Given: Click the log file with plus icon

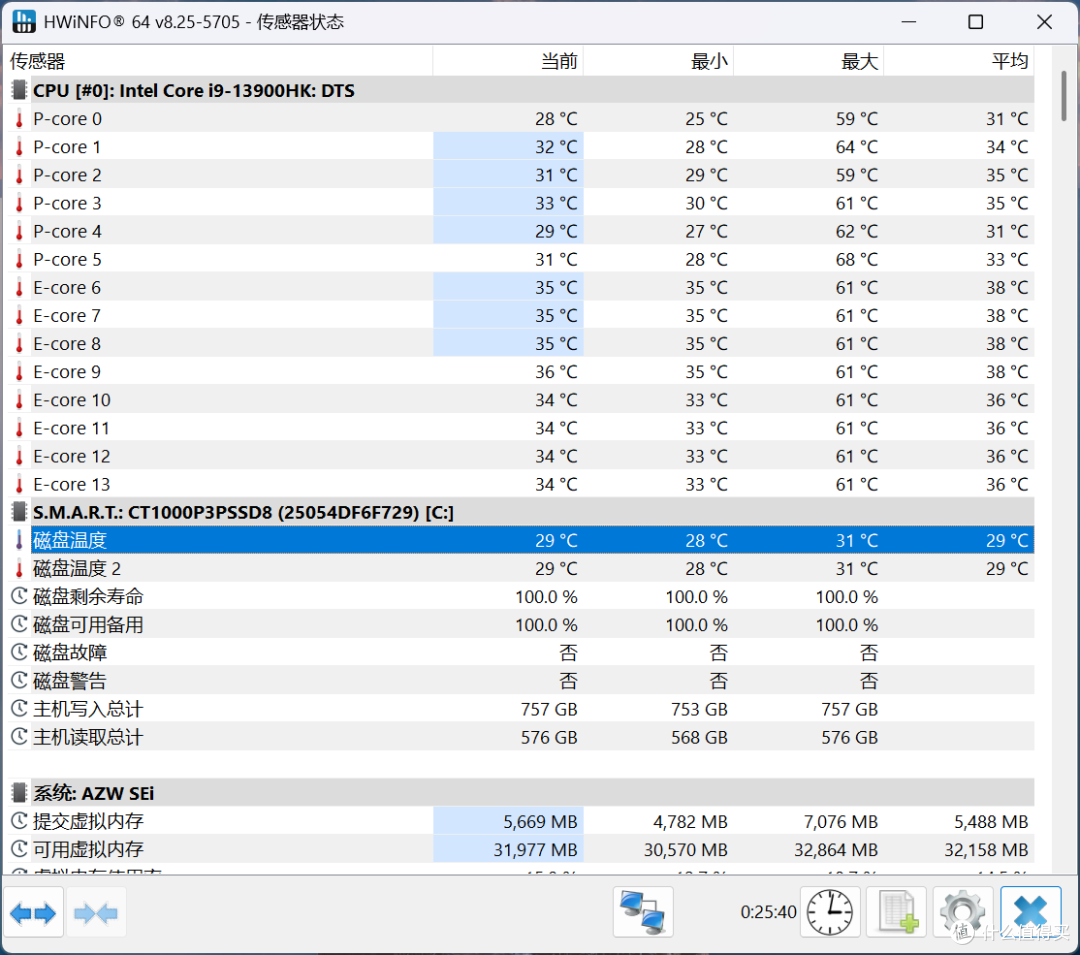Looking at the screenshot, I should pyautogui.click(x=896, y=913).
